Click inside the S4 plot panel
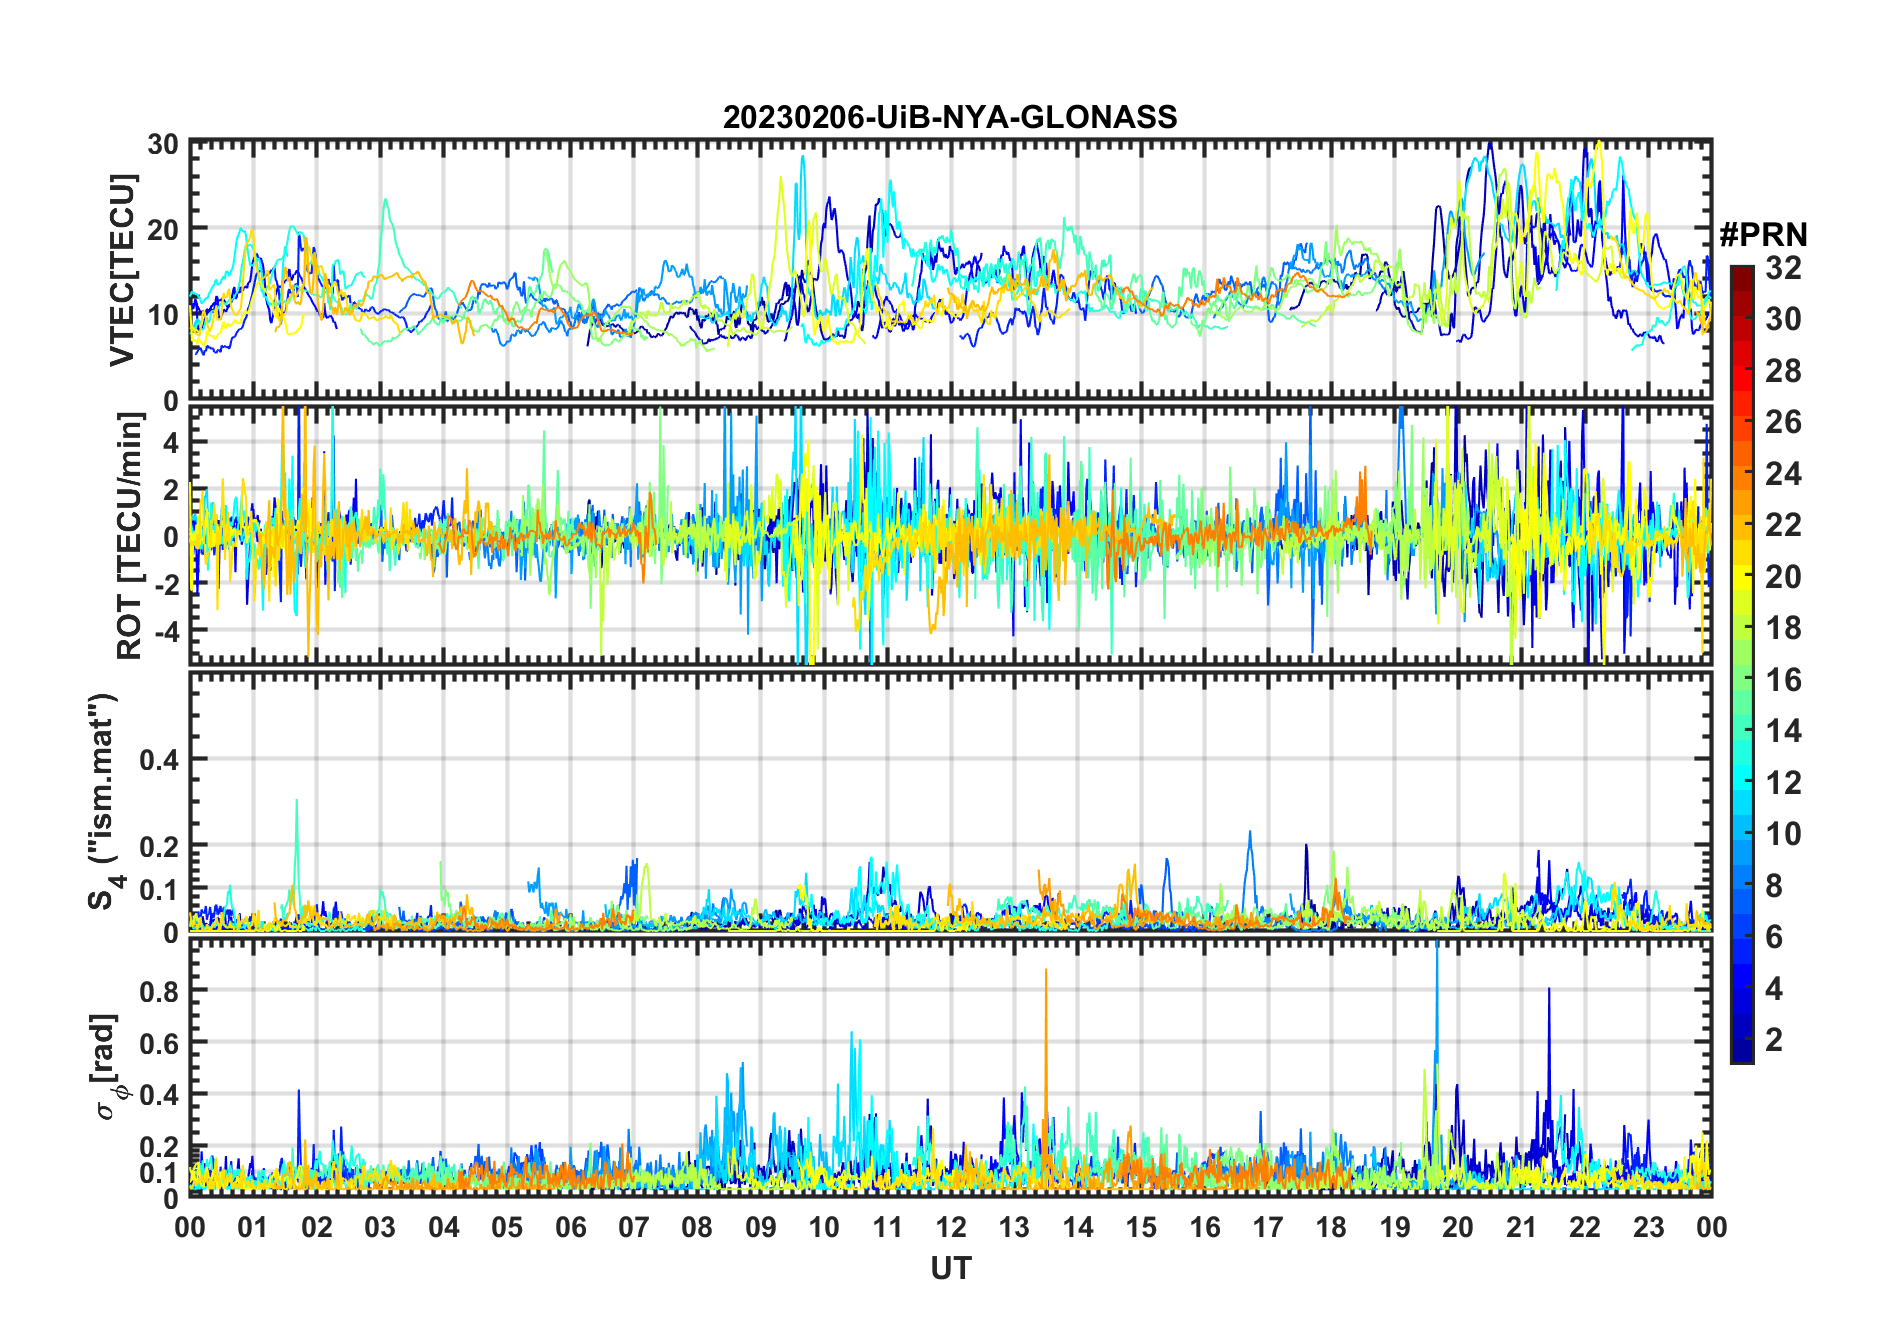 point(950,801)
